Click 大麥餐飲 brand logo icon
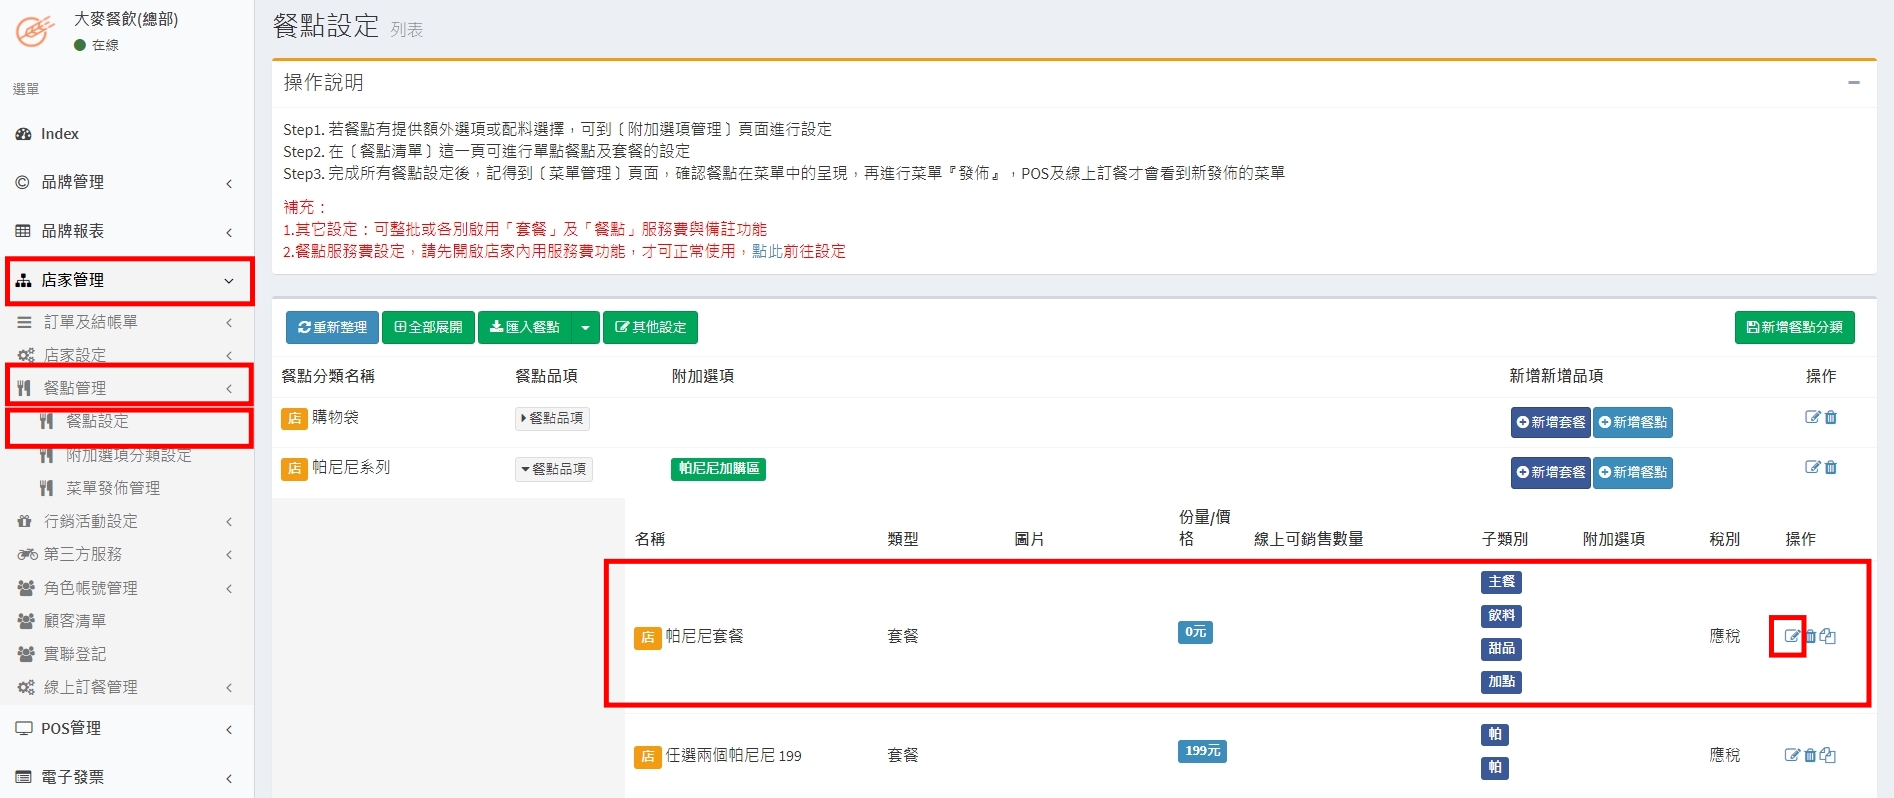1894x798 pixels. tap(35, 30)
